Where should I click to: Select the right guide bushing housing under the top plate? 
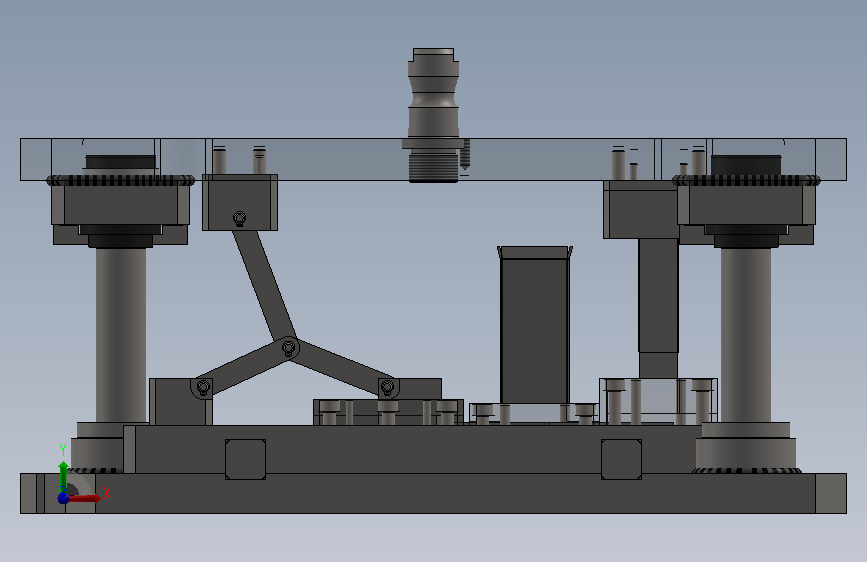pos(746,205)
